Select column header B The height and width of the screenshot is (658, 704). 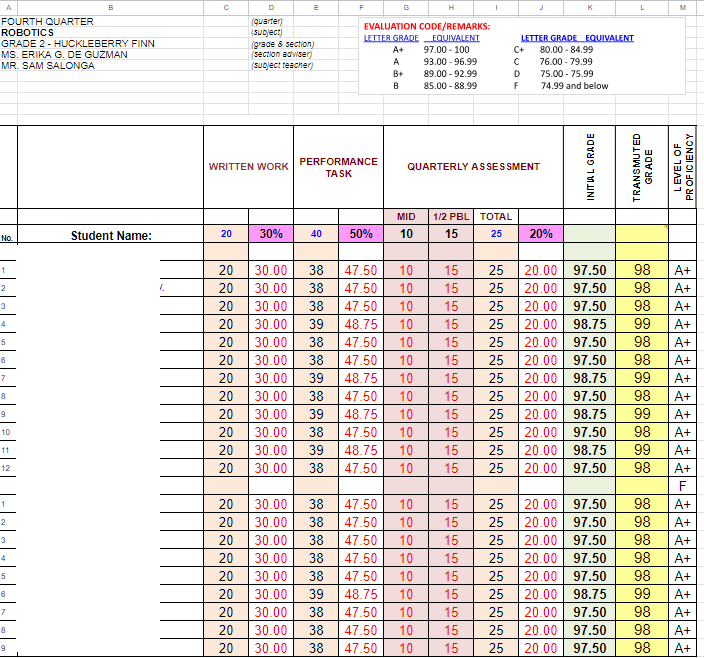110,8
